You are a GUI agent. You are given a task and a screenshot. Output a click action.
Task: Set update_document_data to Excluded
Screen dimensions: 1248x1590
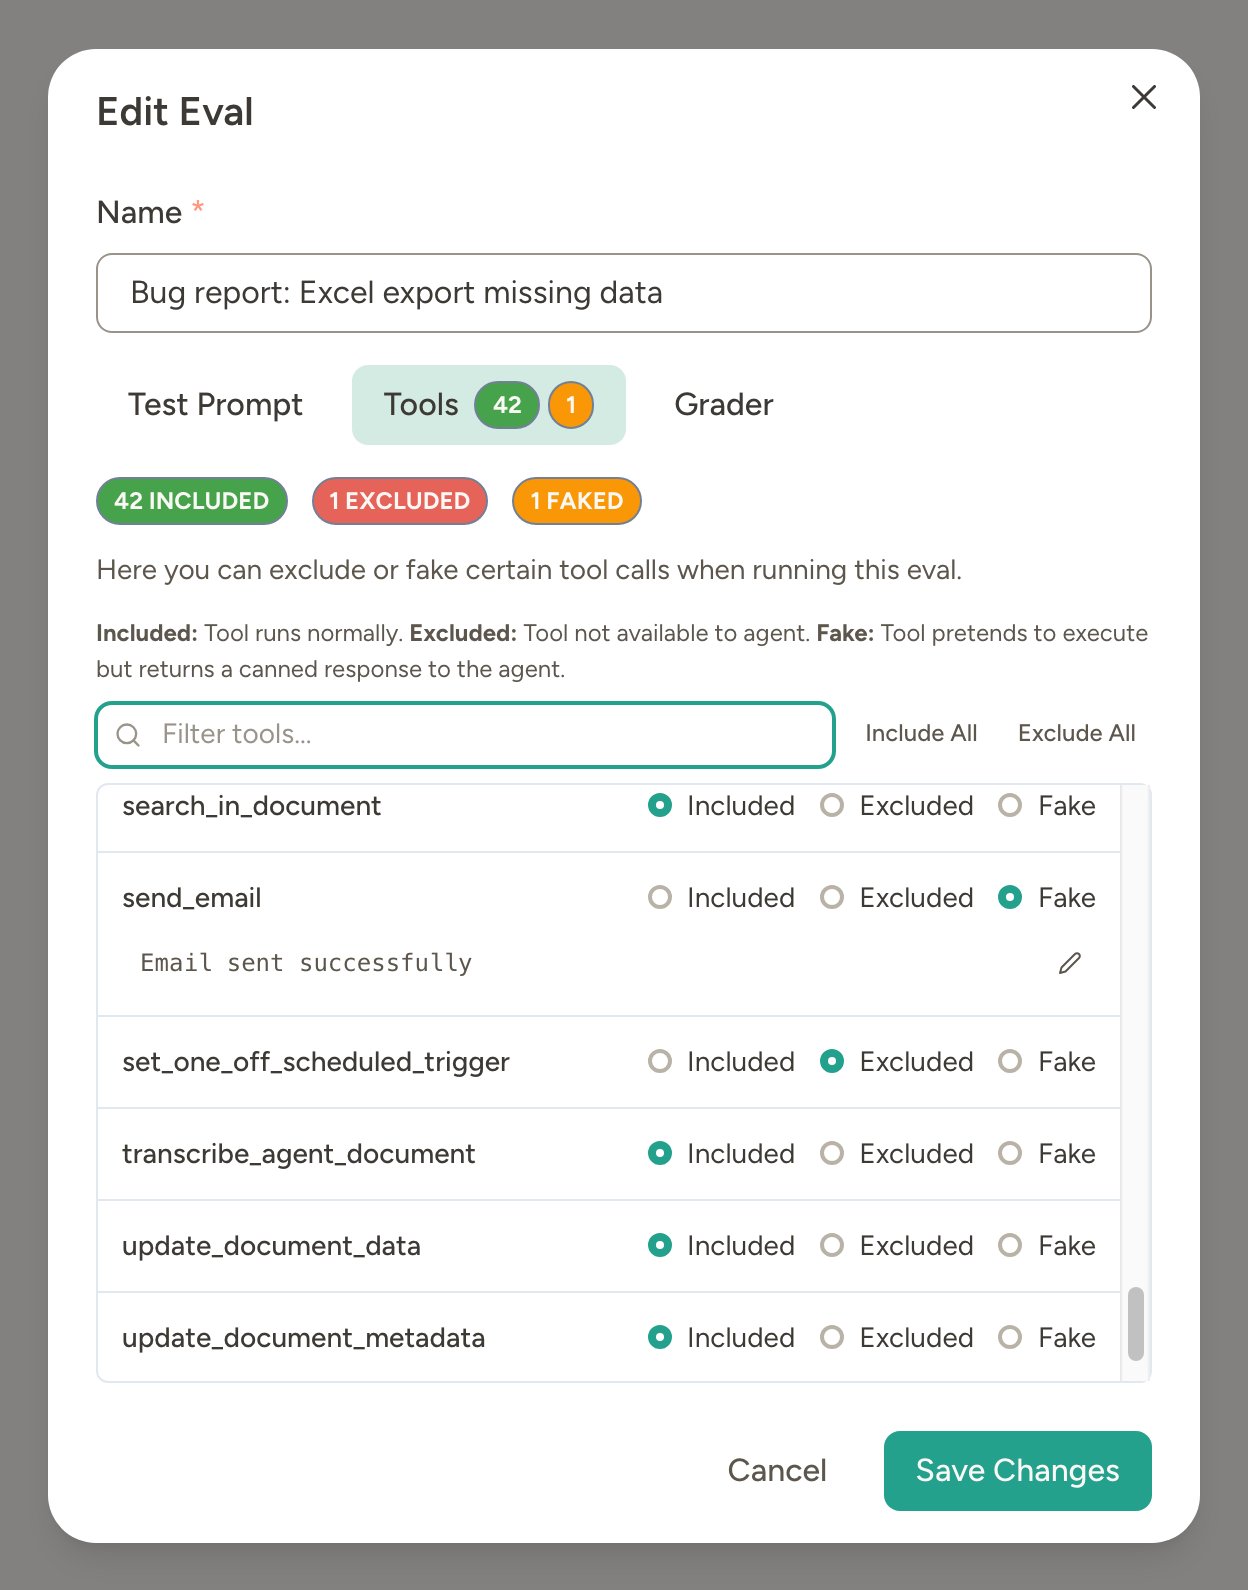point(832,1245)
